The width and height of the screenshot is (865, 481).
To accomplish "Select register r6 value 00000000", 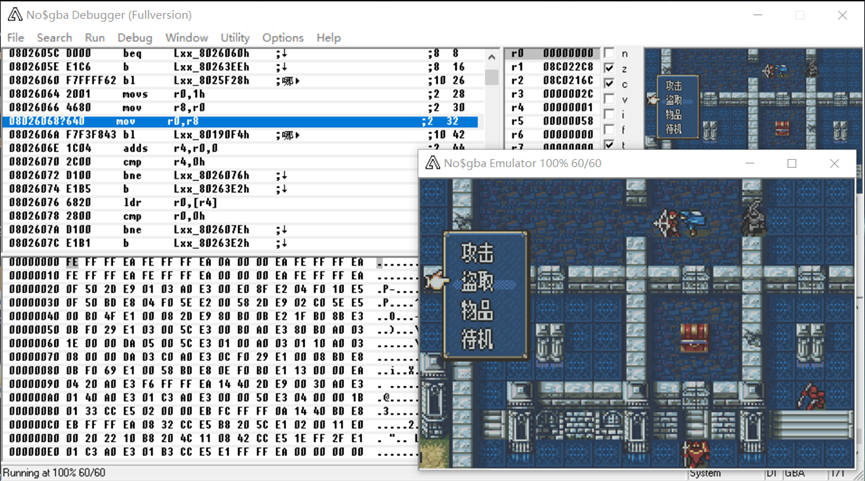I will (568, 135).
